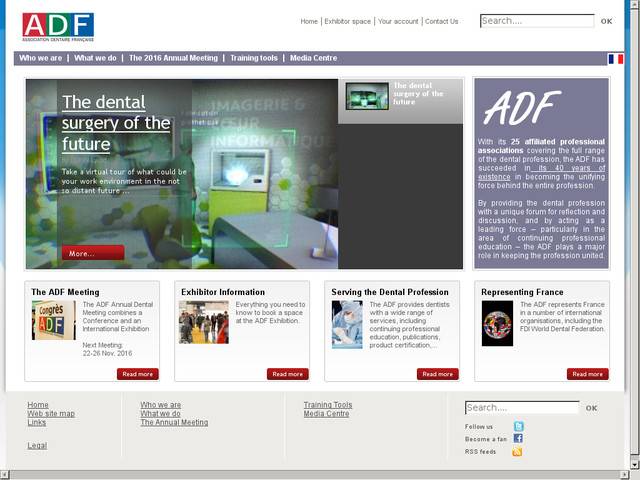Open footer Who we are link
The width and height of the screenshot is (640, 480).
(160, 404)
